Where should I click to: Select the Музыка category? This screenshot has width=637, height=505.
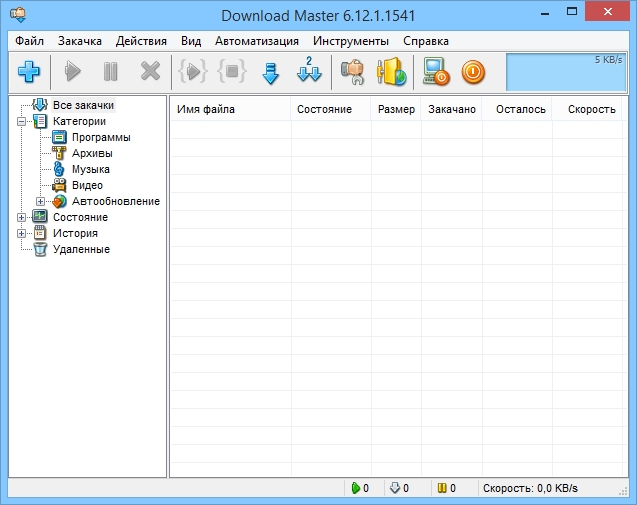tap(90, 169)
